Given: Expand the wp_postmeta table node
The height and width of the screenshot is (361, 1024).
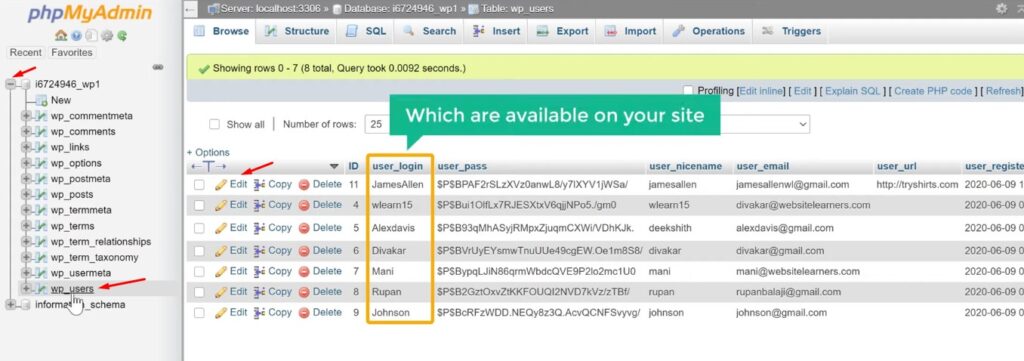Looking at the screenshot, I should [x=26, y=179].
